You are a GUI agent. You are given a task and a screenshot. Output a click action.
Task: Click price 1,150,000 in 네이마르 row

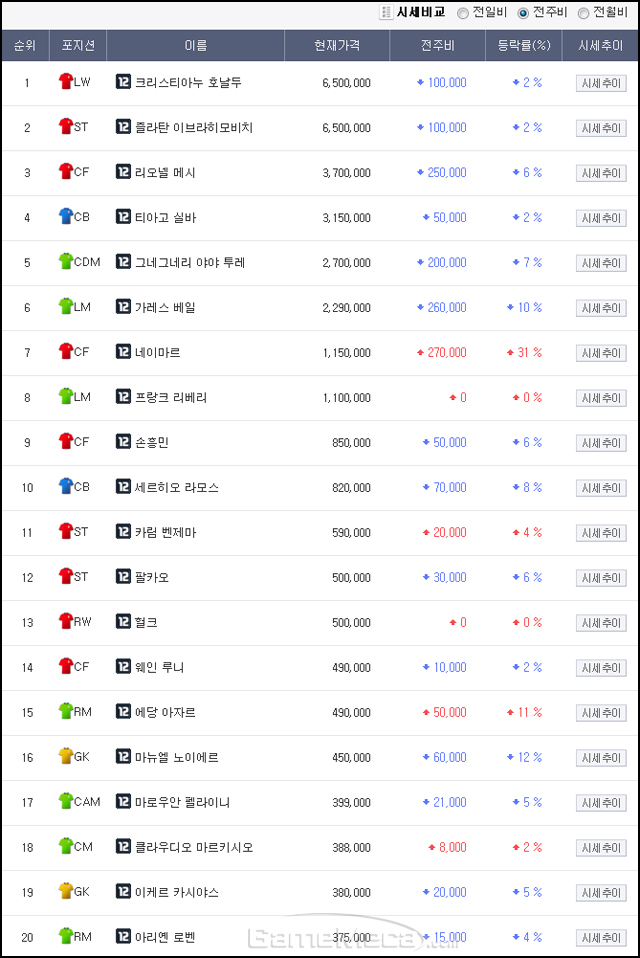[x=346, y=353]
